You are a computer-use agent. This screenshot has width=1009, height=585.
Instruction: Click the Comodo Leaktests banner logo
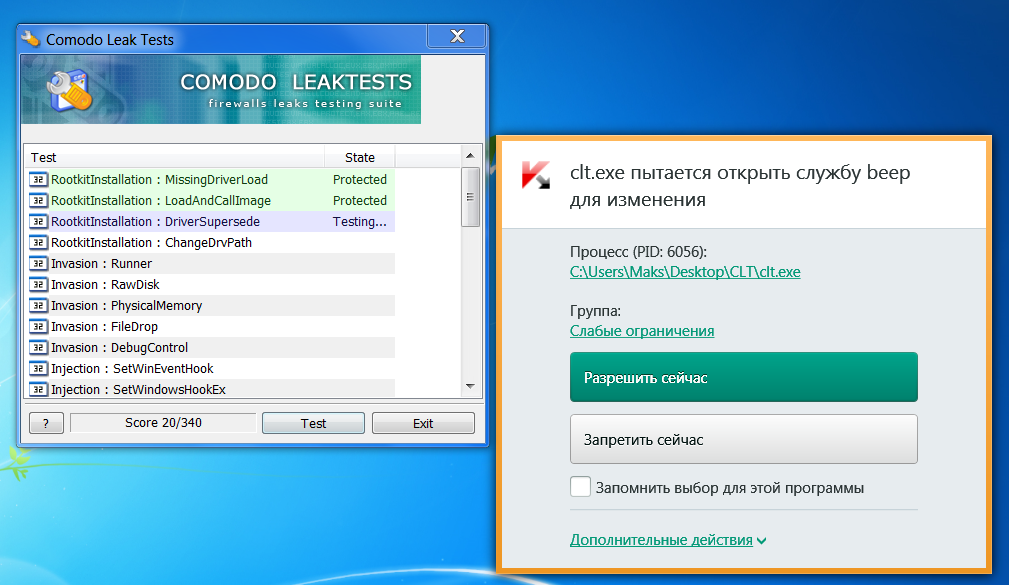pos(69,90)
